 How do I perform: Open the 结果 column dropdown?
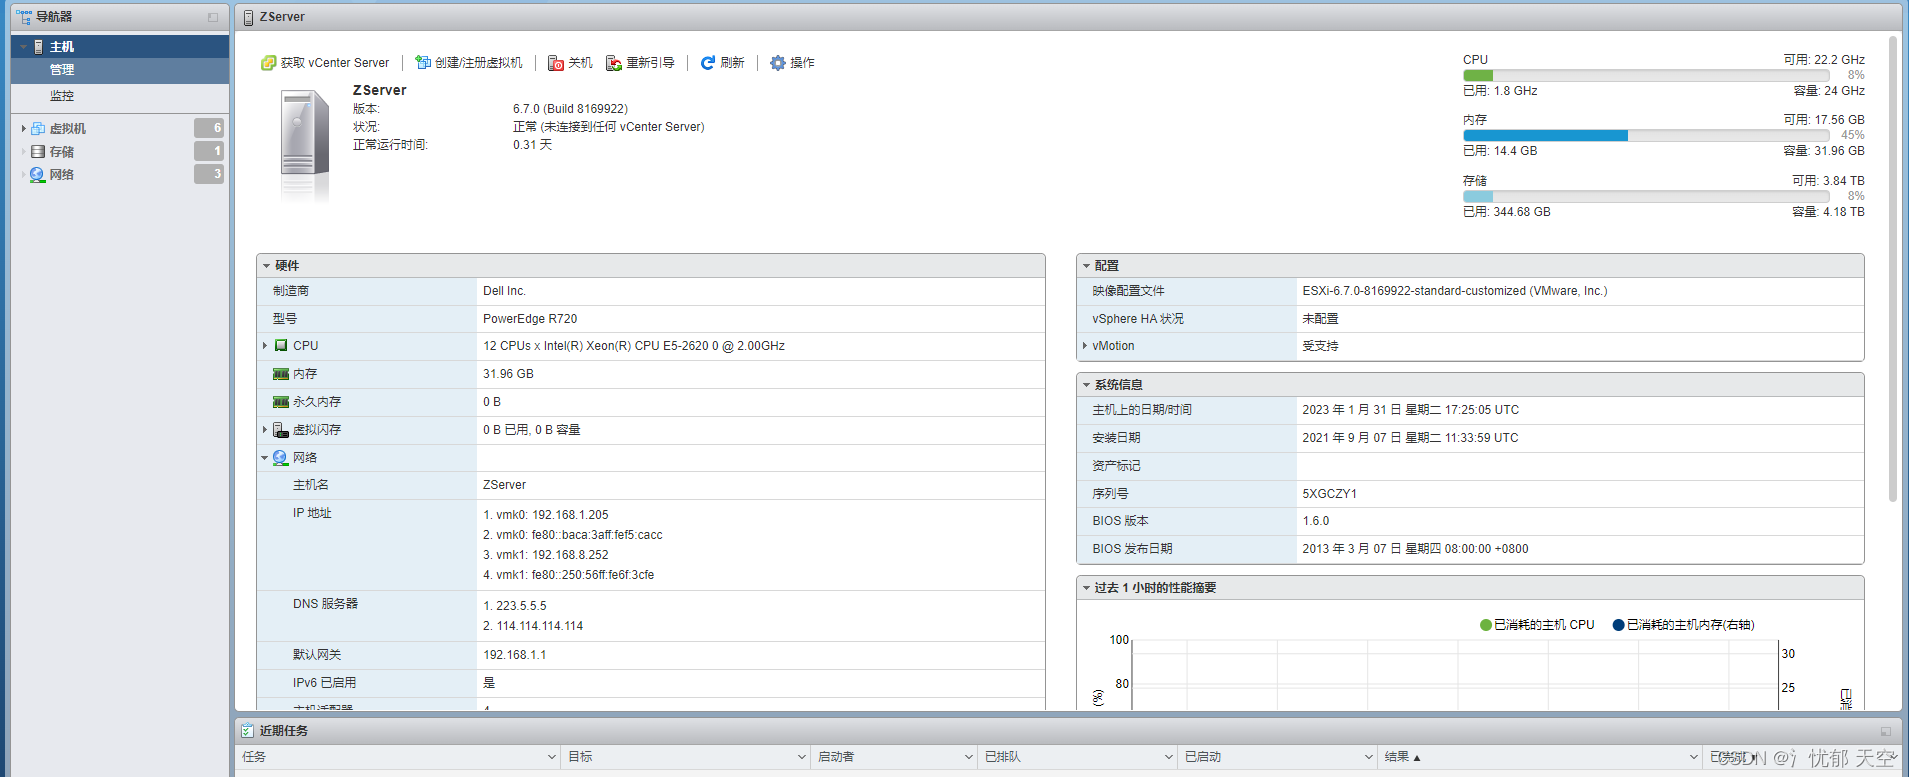[1693, 757]
